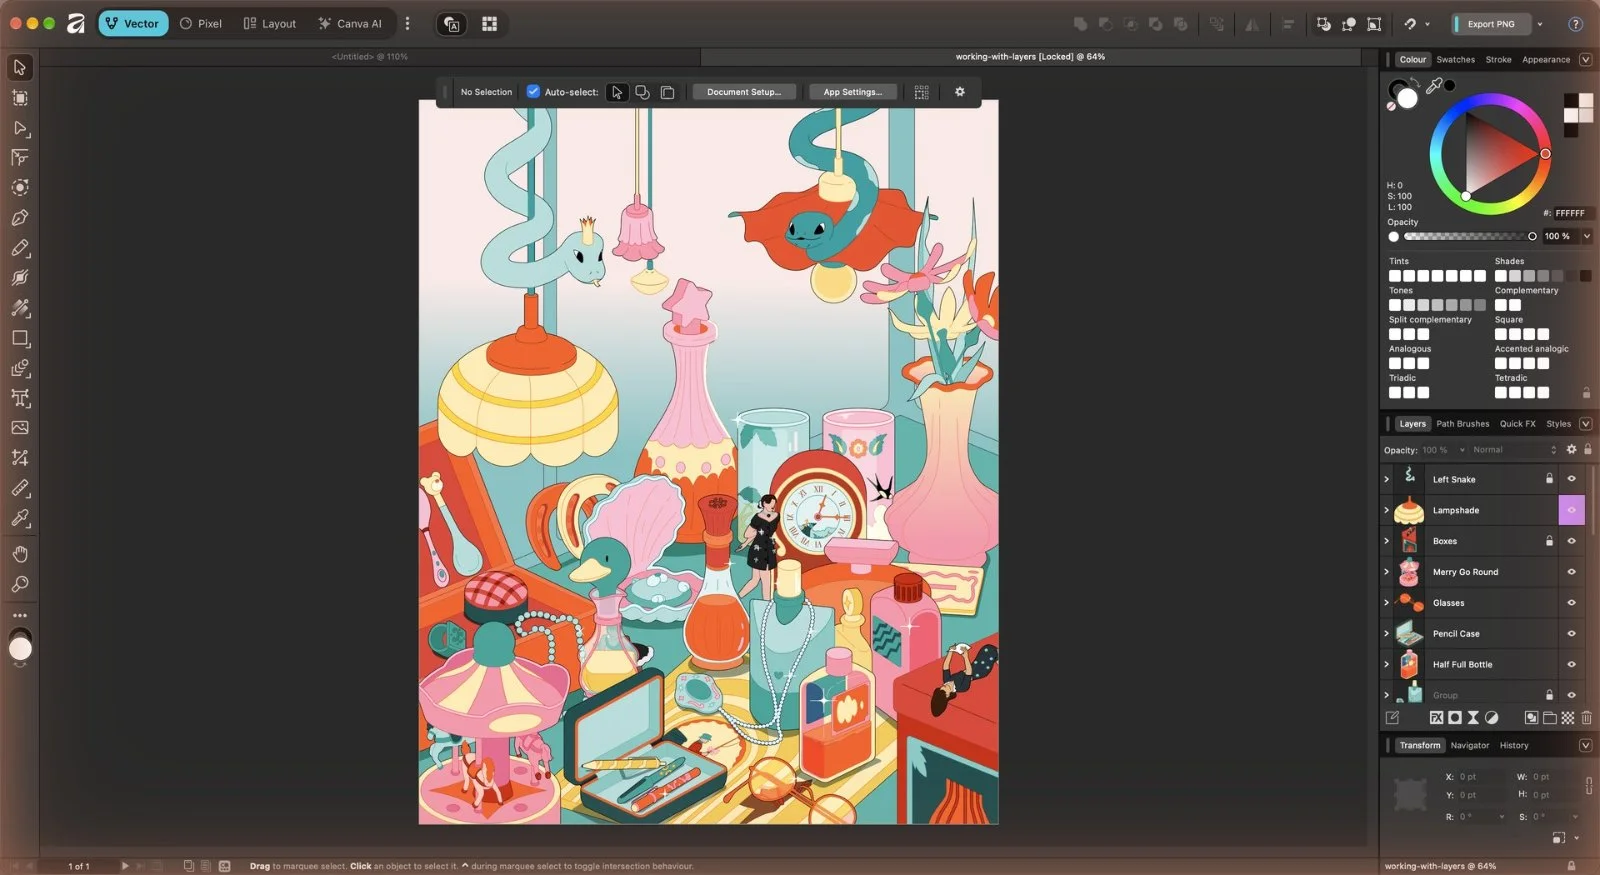Click the eyedropper in the Colour panel
The width and height of the screenshot is (1600, 875).
click(x=1434, y=86)
